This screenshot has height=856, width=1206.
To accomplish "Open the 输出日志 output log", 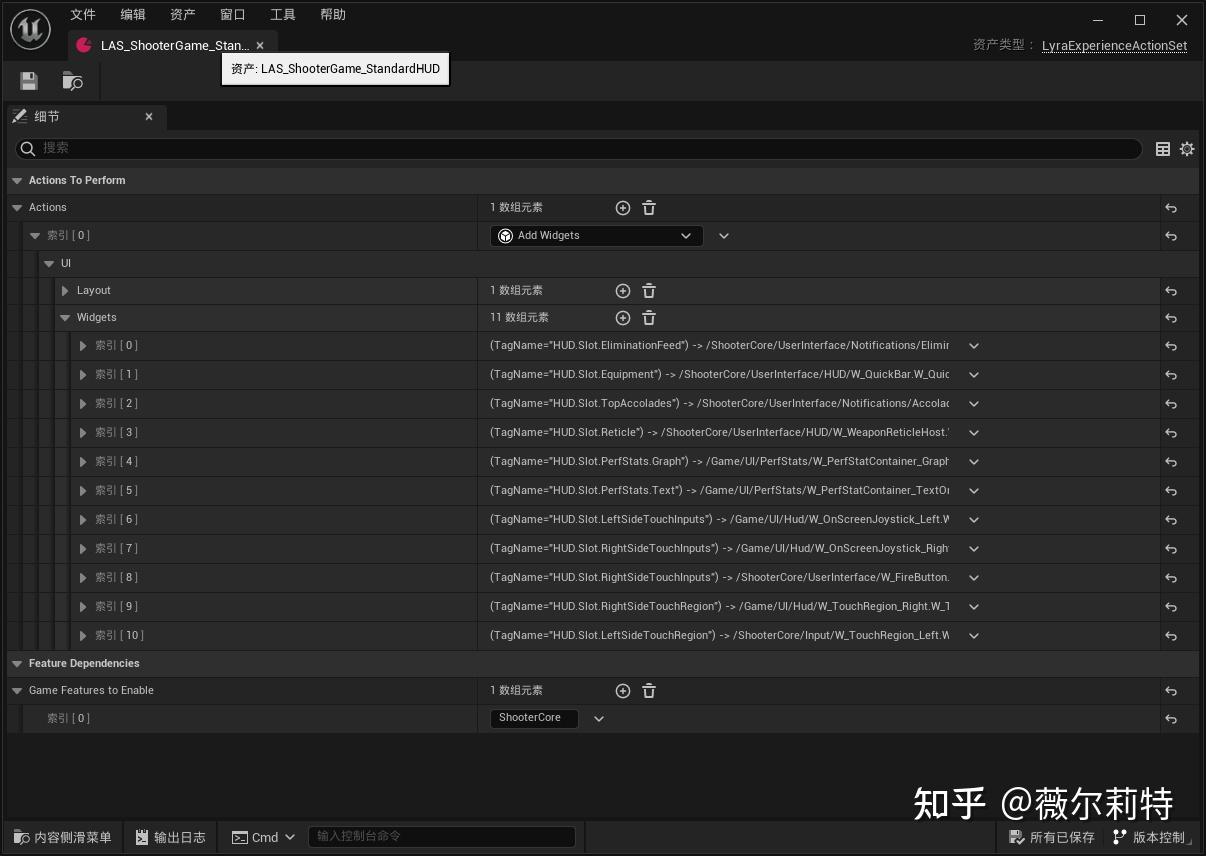I will [170, 837].
